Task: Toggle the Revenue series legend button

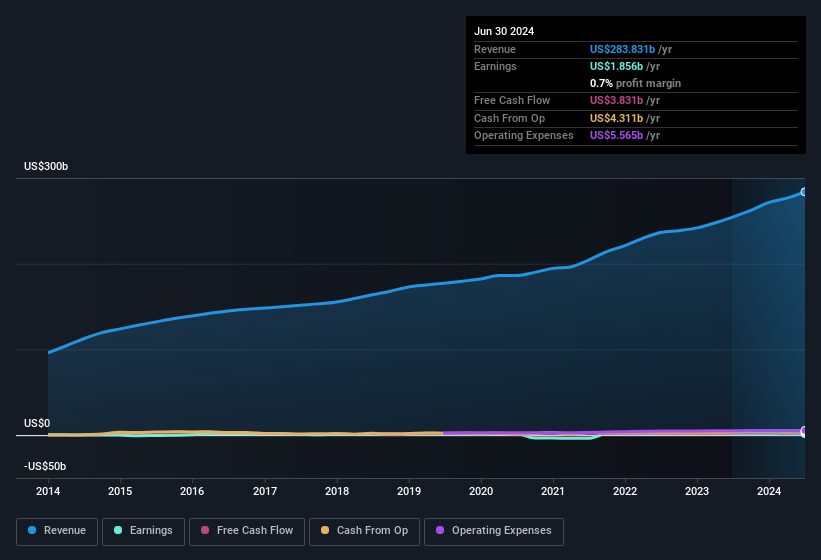Action: click(57, 532)
